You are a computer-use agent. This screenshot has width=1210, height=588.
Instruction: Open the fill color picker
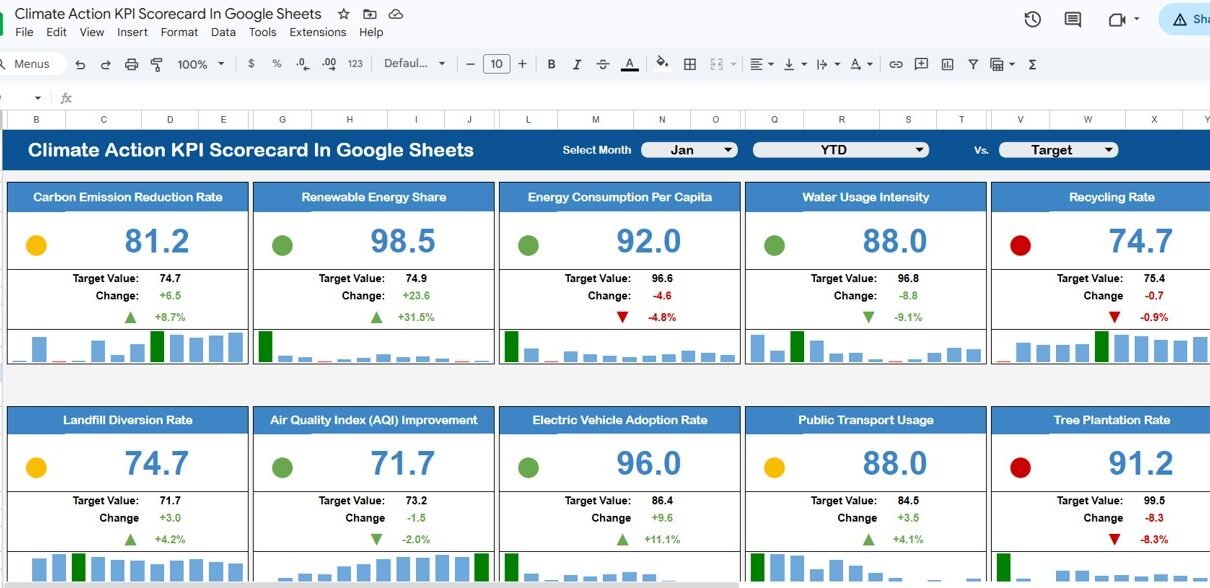[x=661, y=64]
